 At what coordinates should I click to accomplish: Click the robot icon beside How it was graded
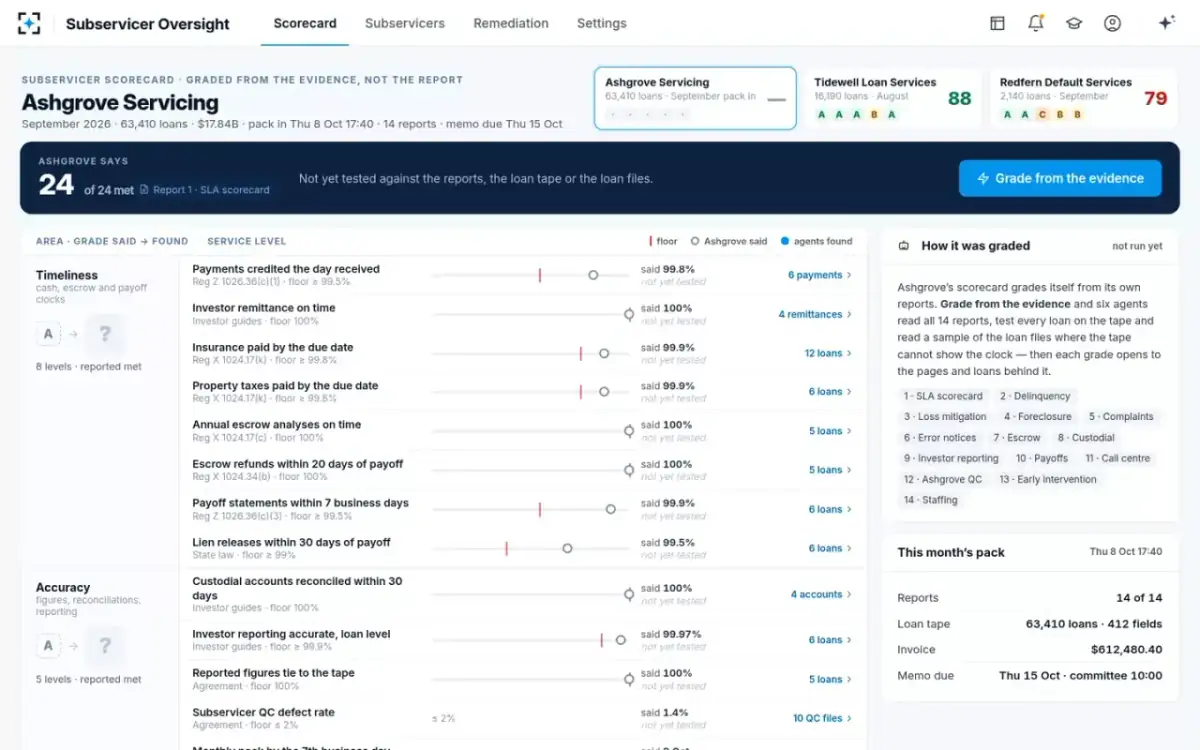(x=904, y=246)
